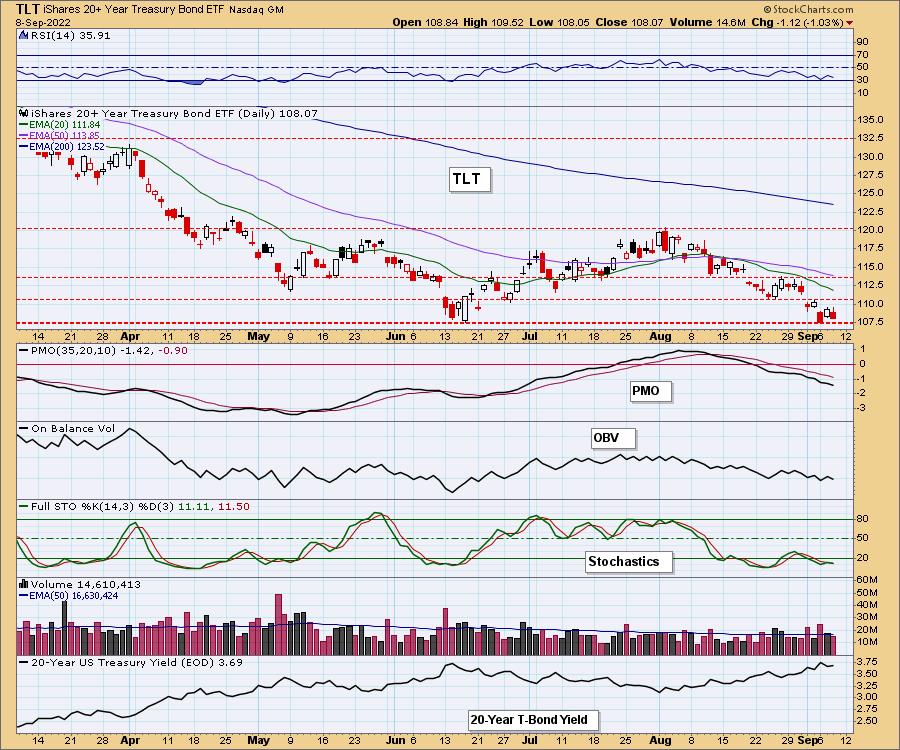Click the 'Volume 14,610,413' legend label
The image size is (900, 750).
(x=86, y=584)
